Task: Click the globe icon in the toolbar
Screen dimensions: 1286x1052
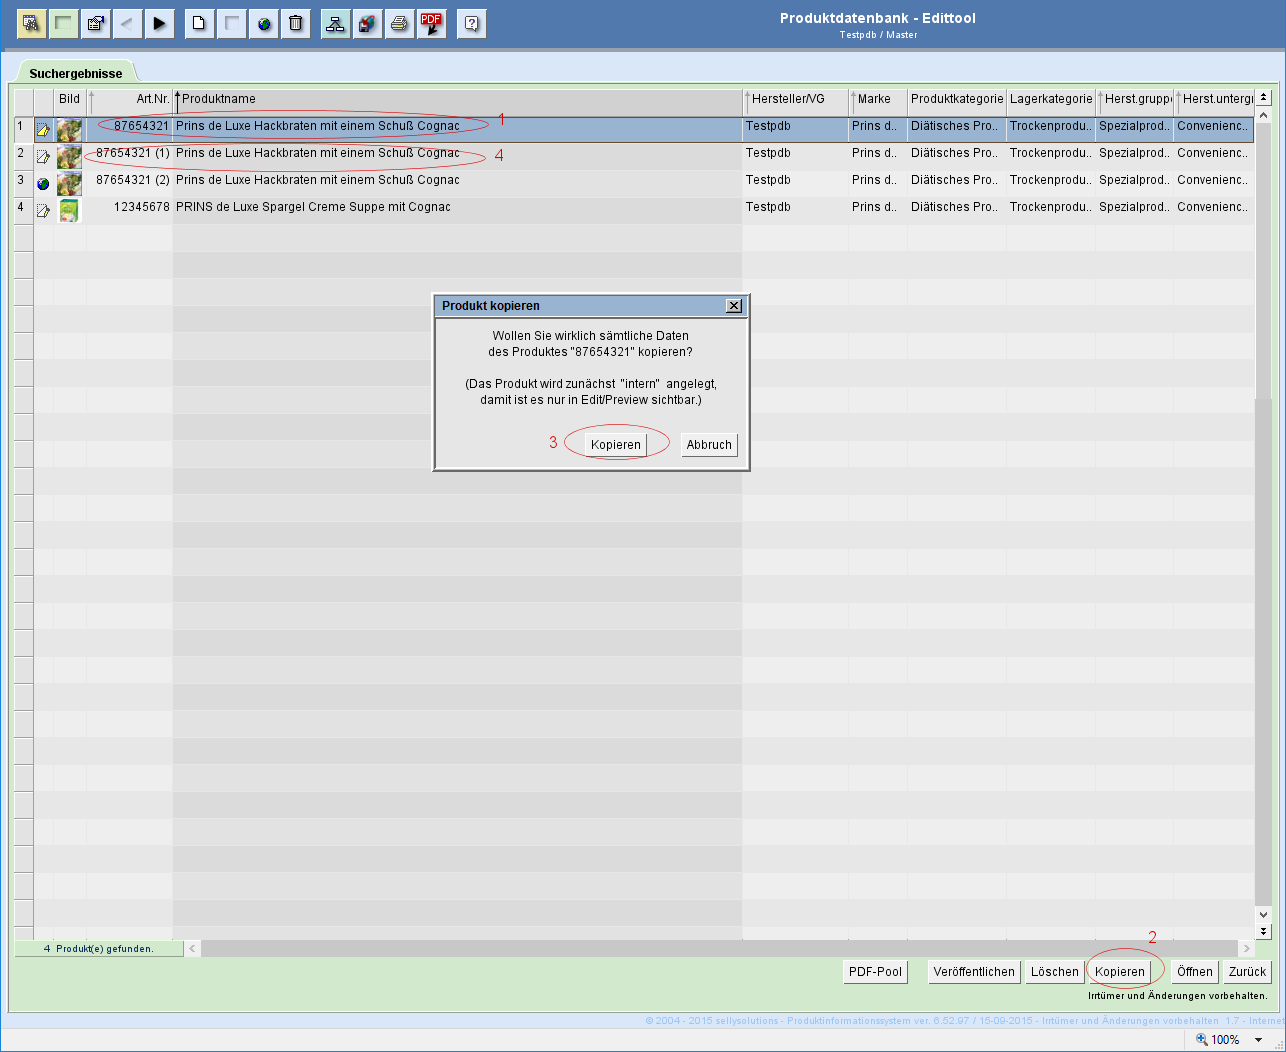Action: [264, 23]
